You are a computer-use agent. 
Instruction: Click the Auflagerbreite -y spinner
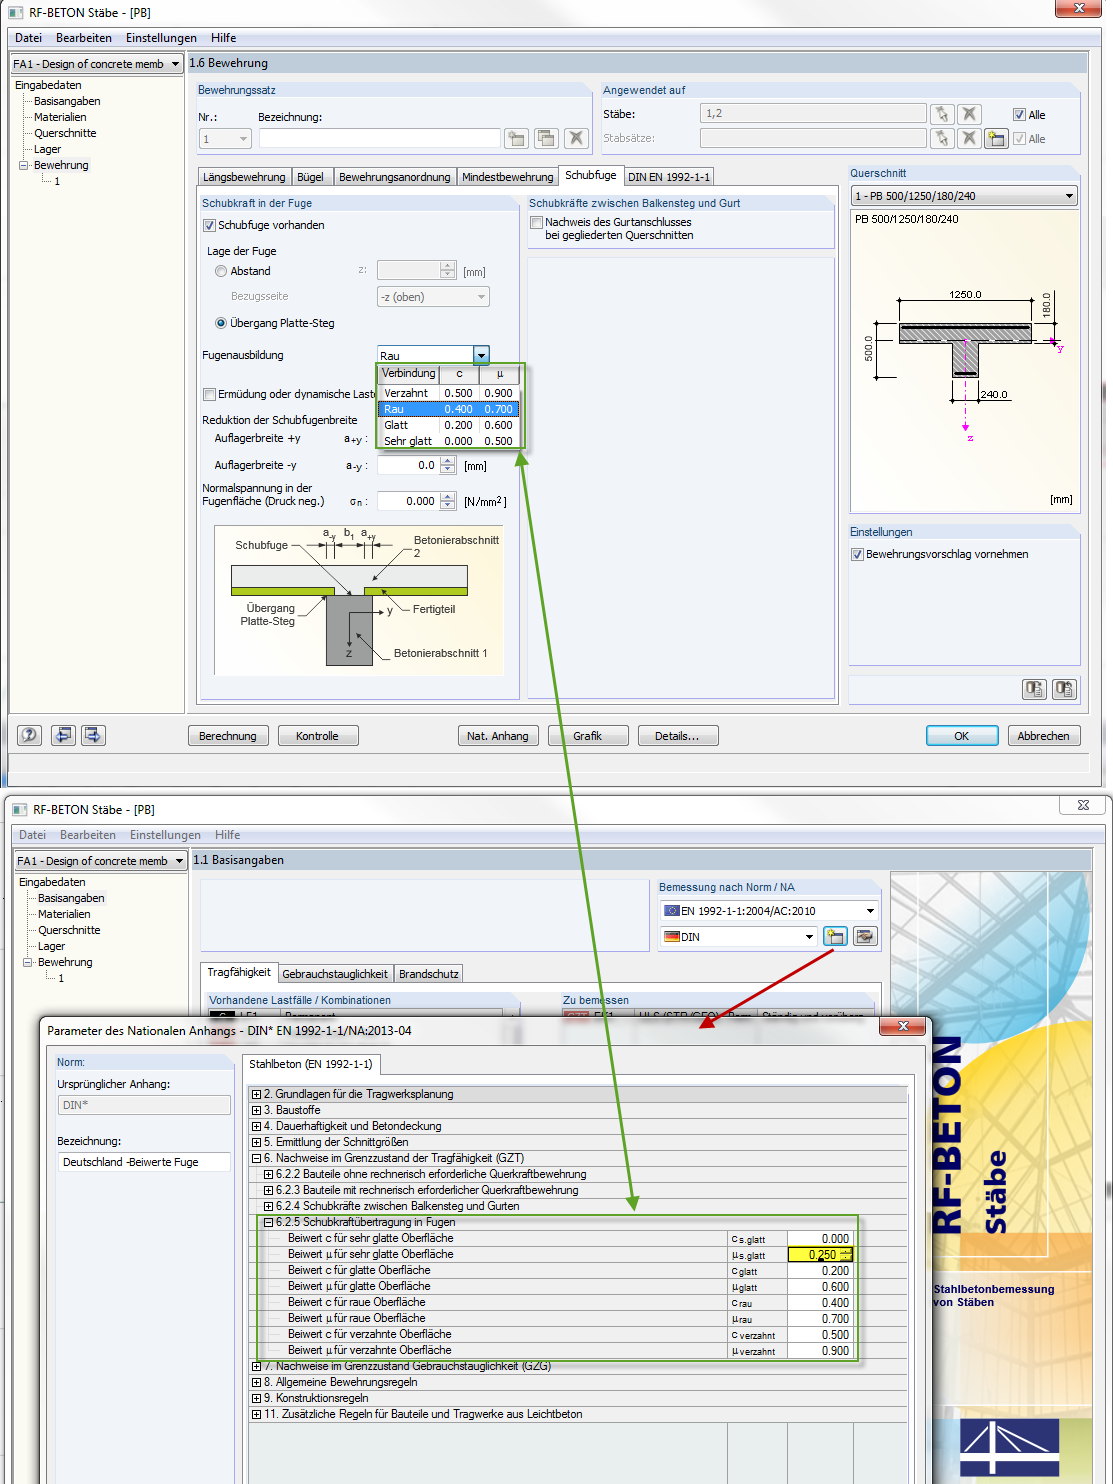click(x=448, y=465)
